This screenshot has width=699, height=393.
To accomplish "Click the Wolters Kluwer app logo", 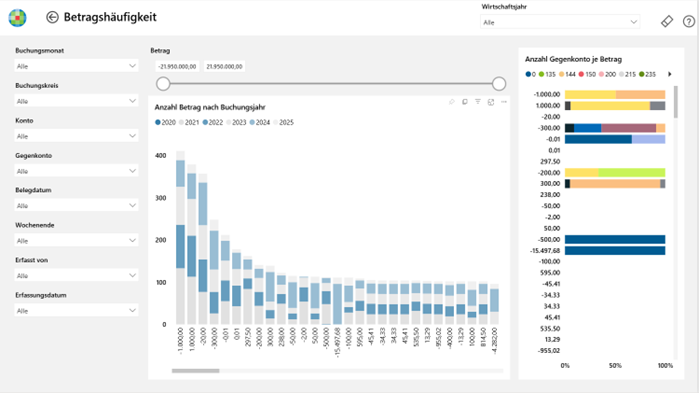I will pos(17,18).
